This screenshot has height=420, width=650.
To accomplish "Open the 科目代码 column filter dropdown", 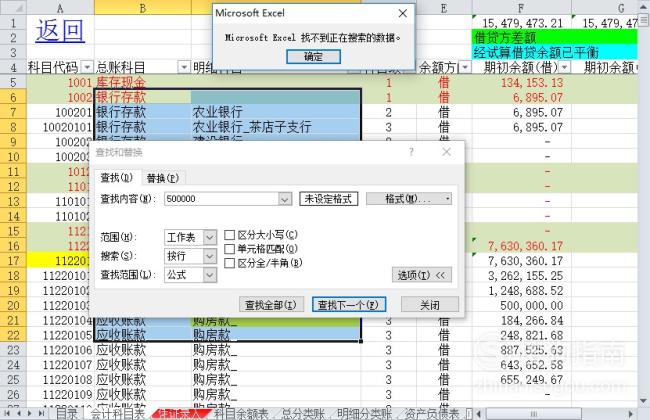I will point(87,67).
